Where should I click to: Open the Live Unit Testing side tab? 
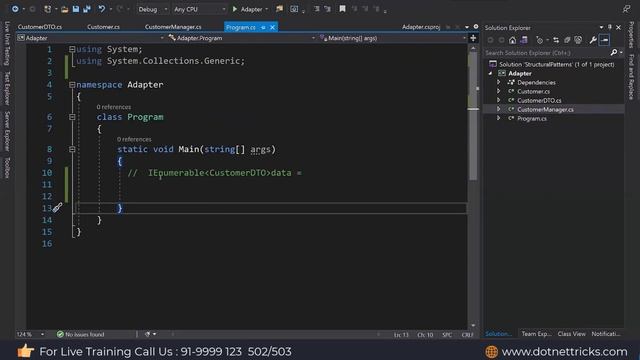7,44
